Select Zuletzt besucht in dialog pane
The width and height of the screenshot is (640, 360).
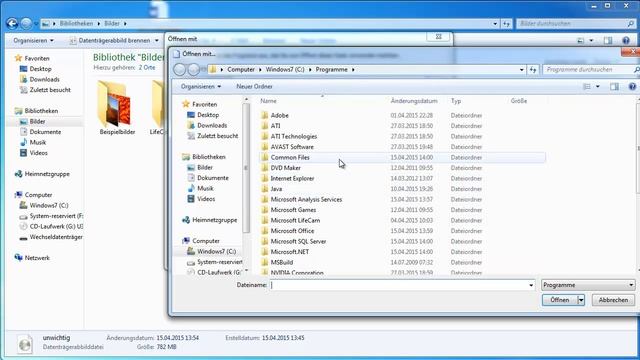pos(217,136)
